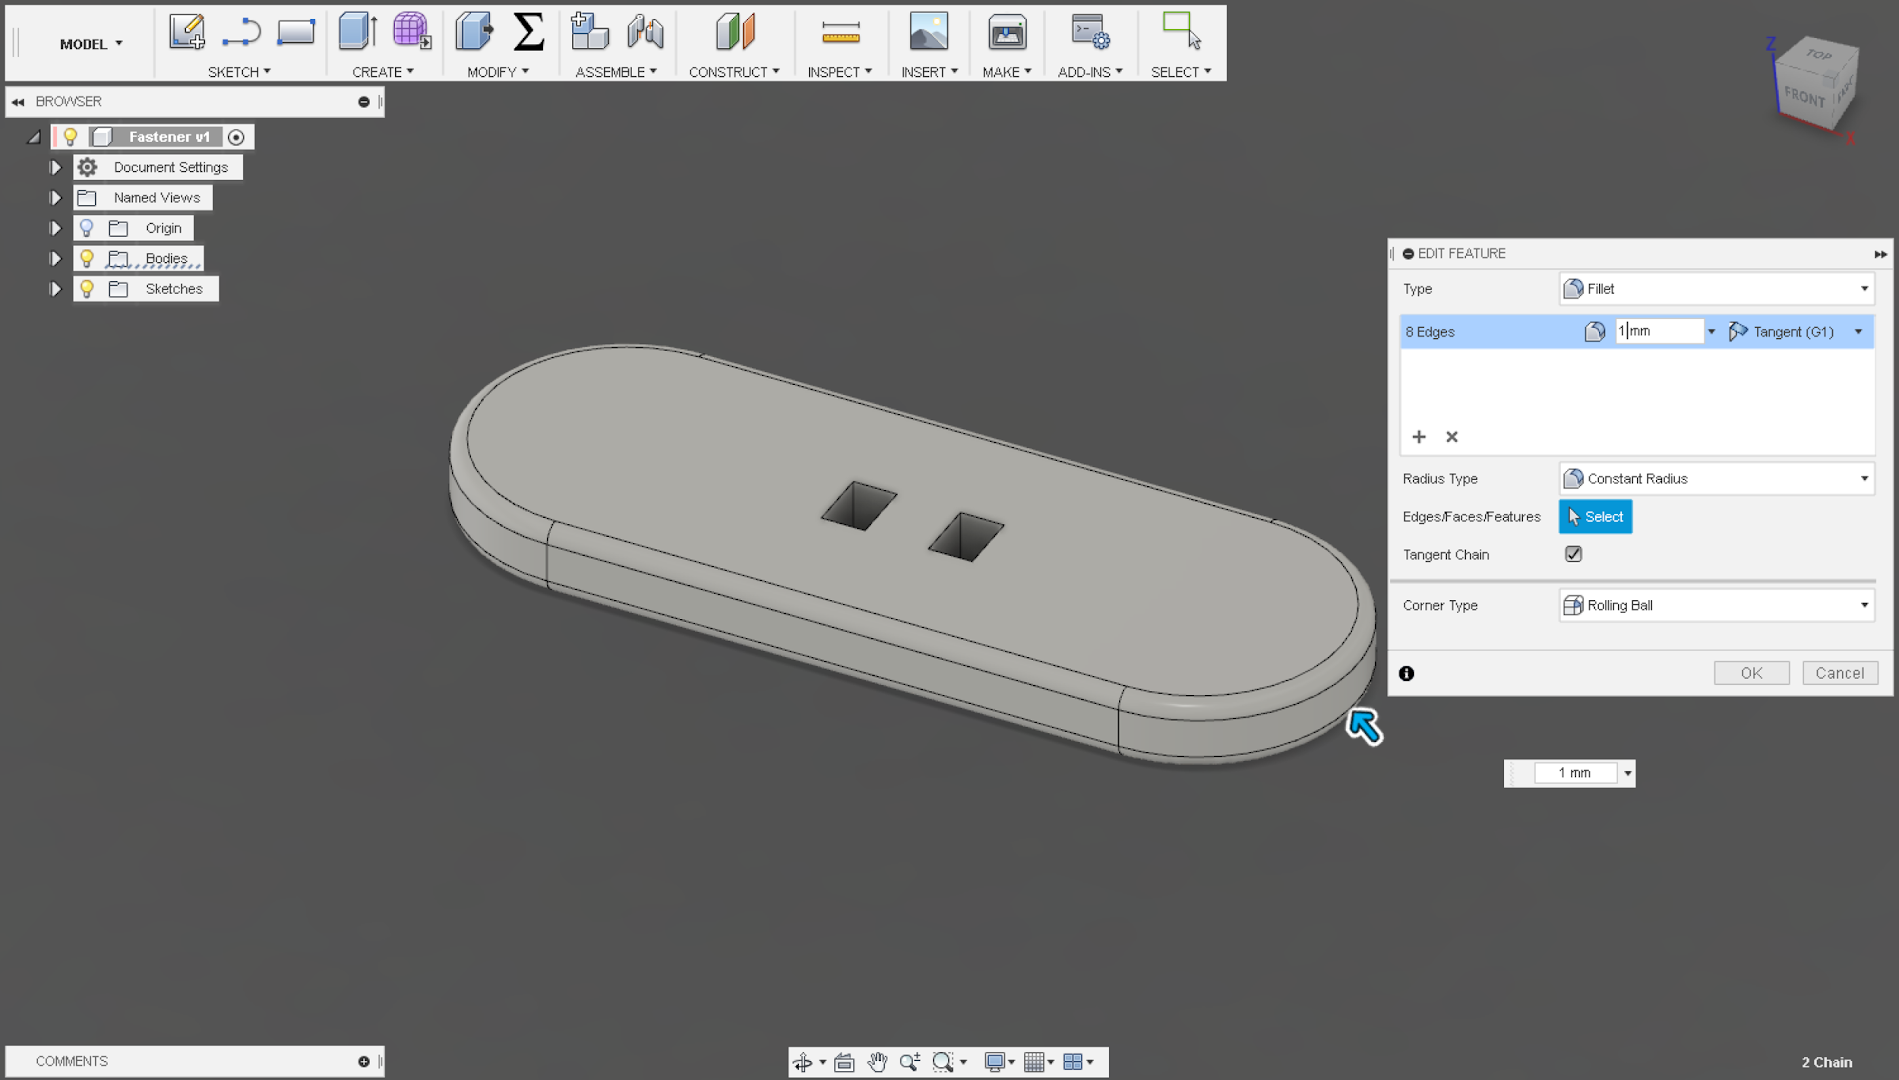This screenshot has height=1080, width=1899.
Task: Select the Pan hand tool in navigation bar
Action: pos(877,1062)
